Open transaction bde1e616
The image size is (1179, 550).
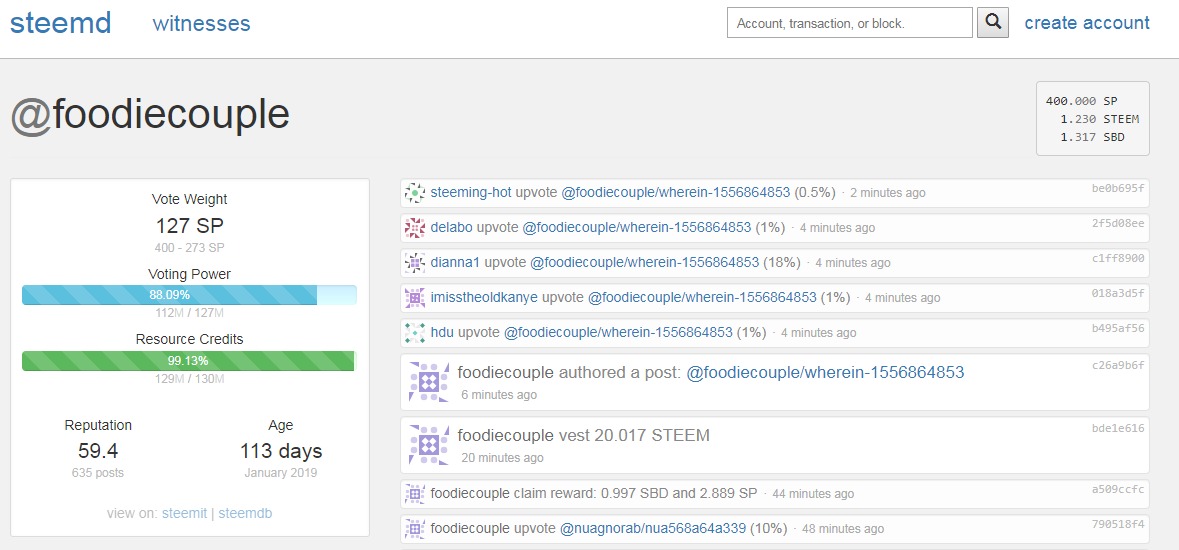[1118, 428]
